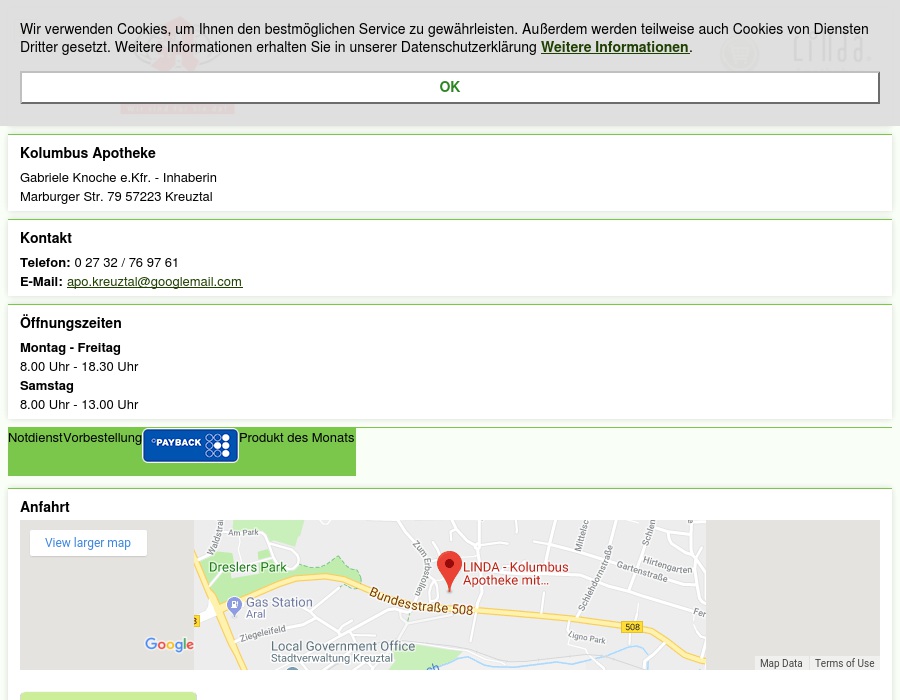Open Terms of Use on the map
The image size is (900, 700).
point(844,663)
